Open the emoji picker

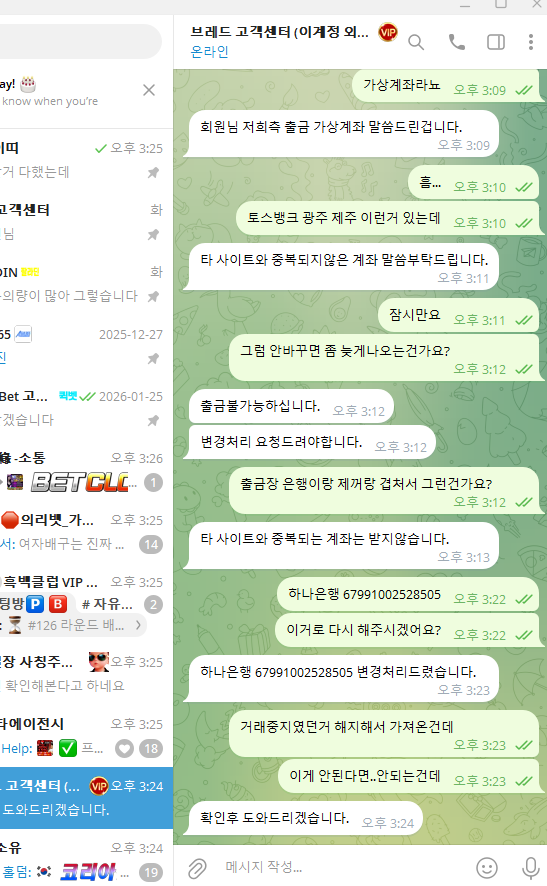[487, 867]
